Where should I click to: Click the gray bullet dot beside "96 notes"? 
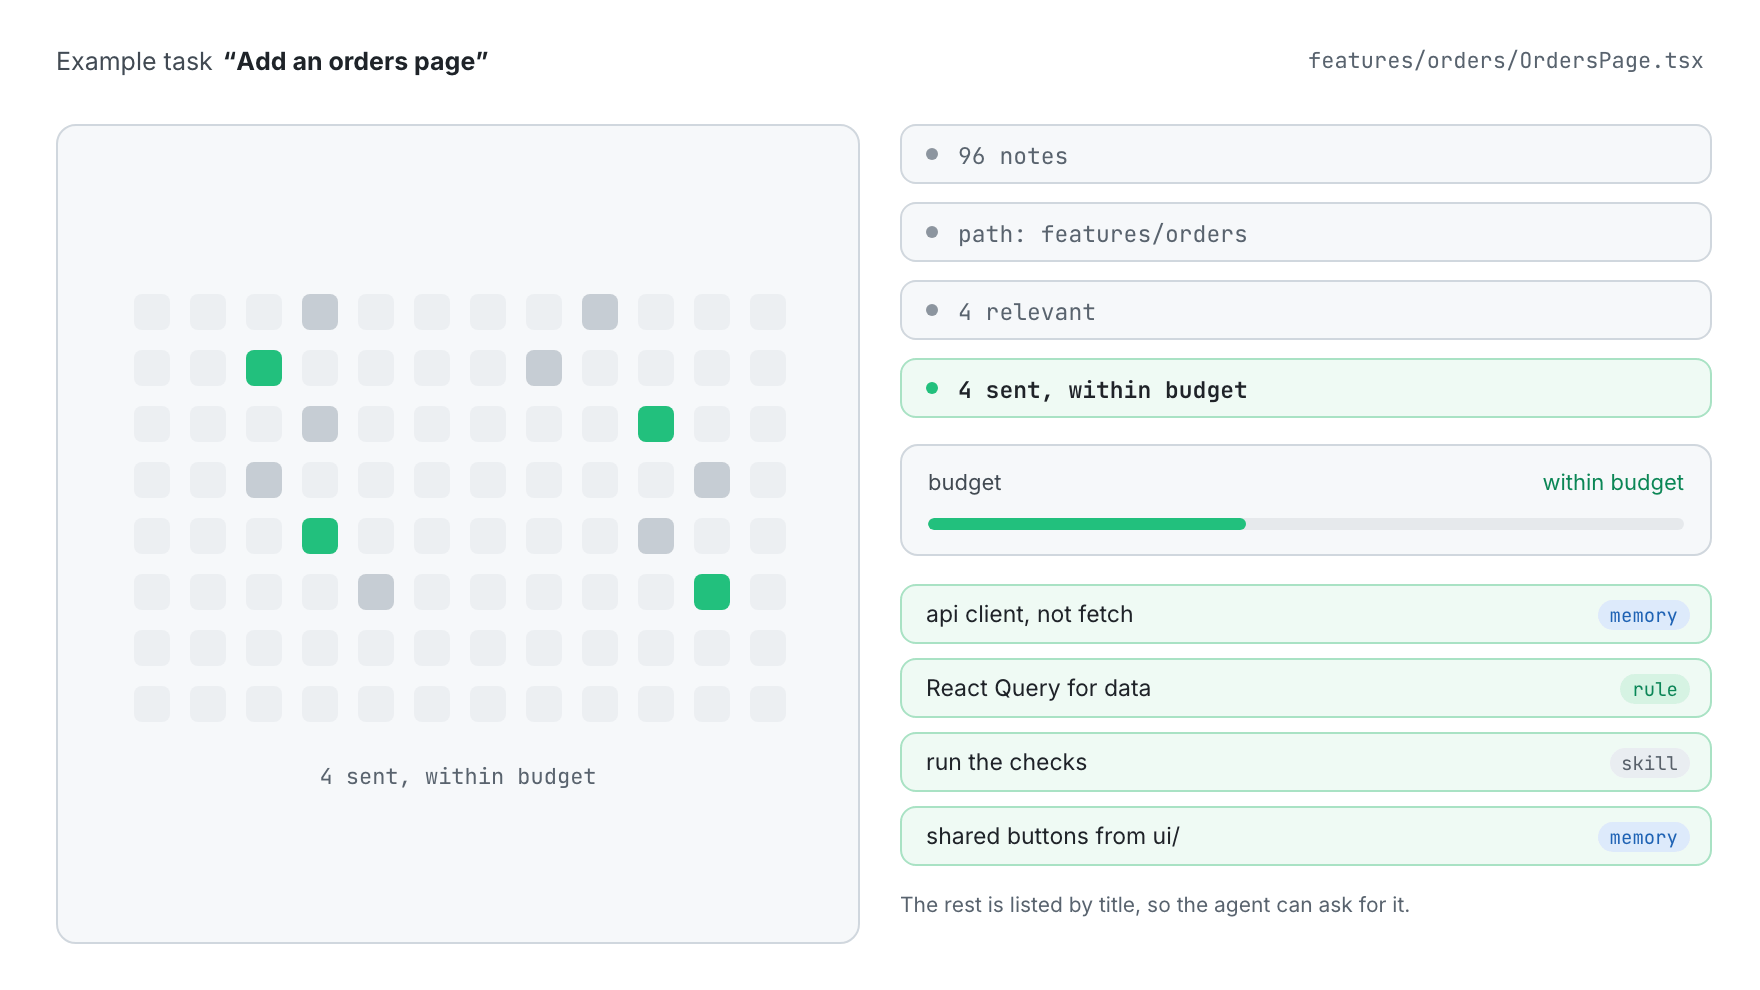(932, 154)
